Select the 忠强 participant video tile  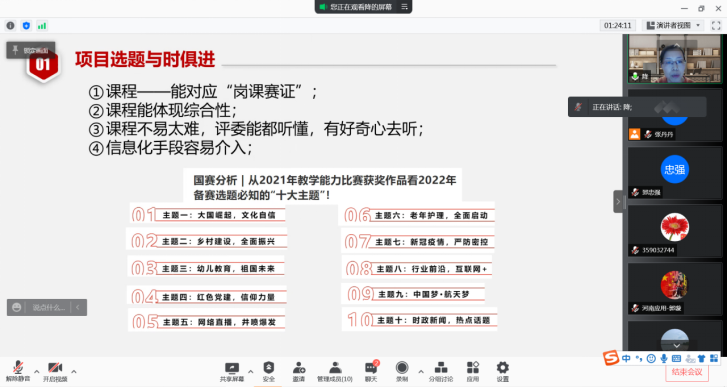coord(675,173)
